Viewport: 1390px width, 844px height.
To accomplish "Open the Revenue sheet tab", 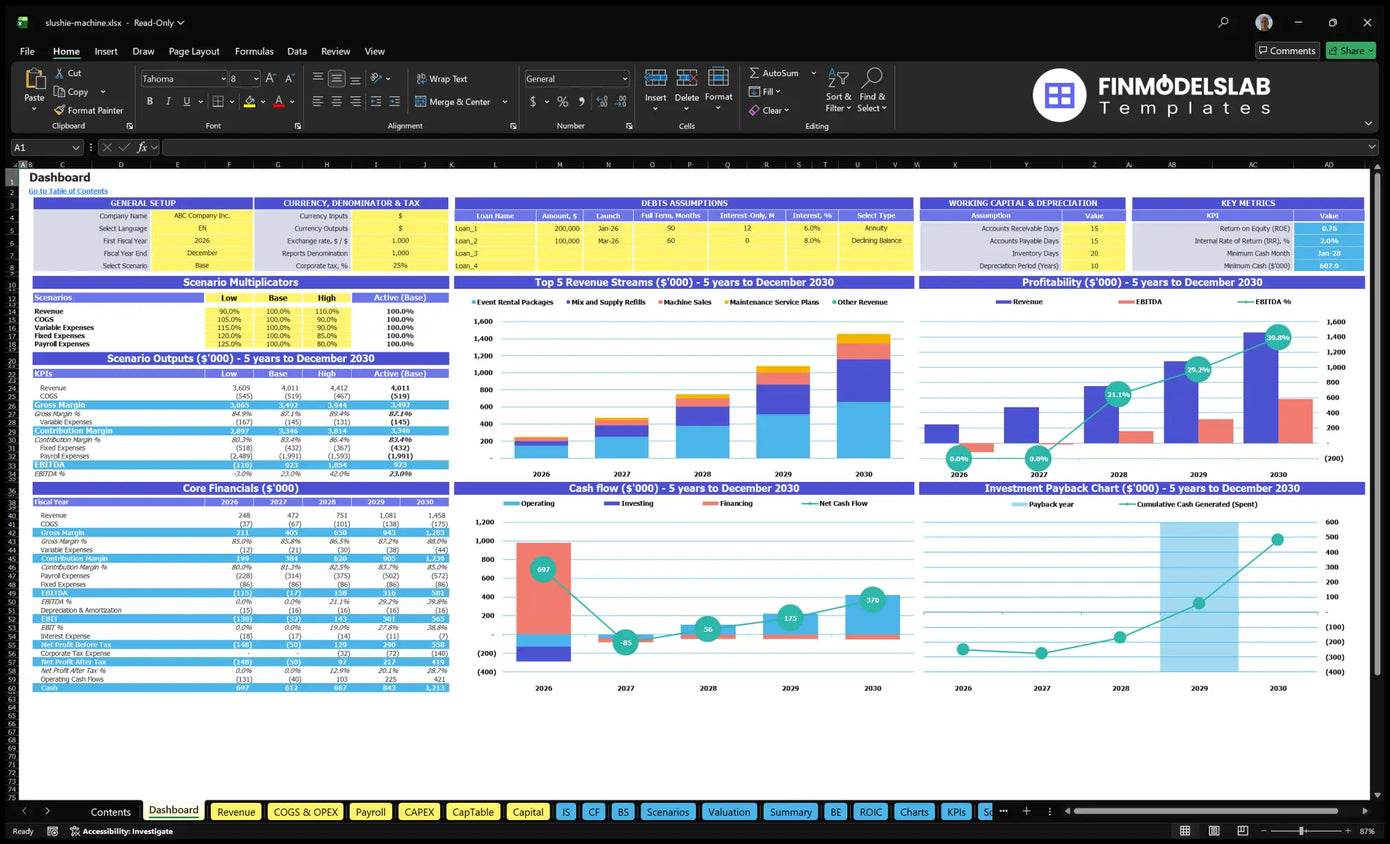I will pyautogui.click(x=236, y=811).
